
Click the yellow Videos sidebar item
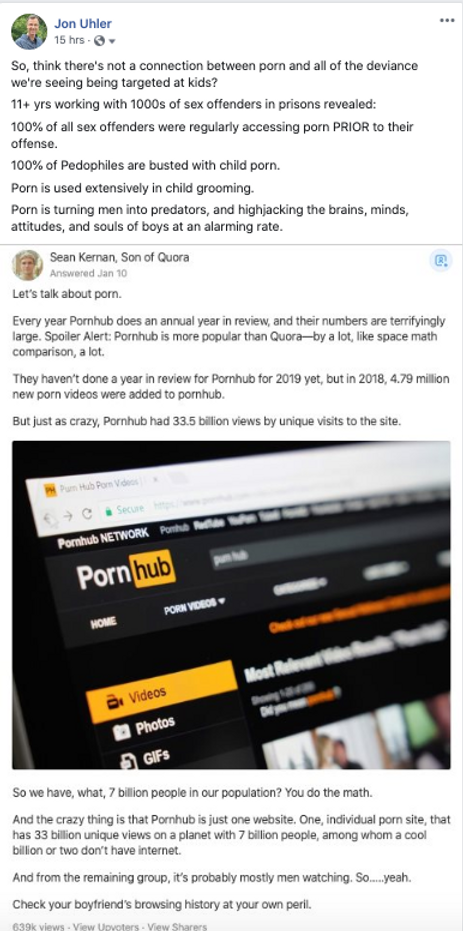tap(161, 691)
